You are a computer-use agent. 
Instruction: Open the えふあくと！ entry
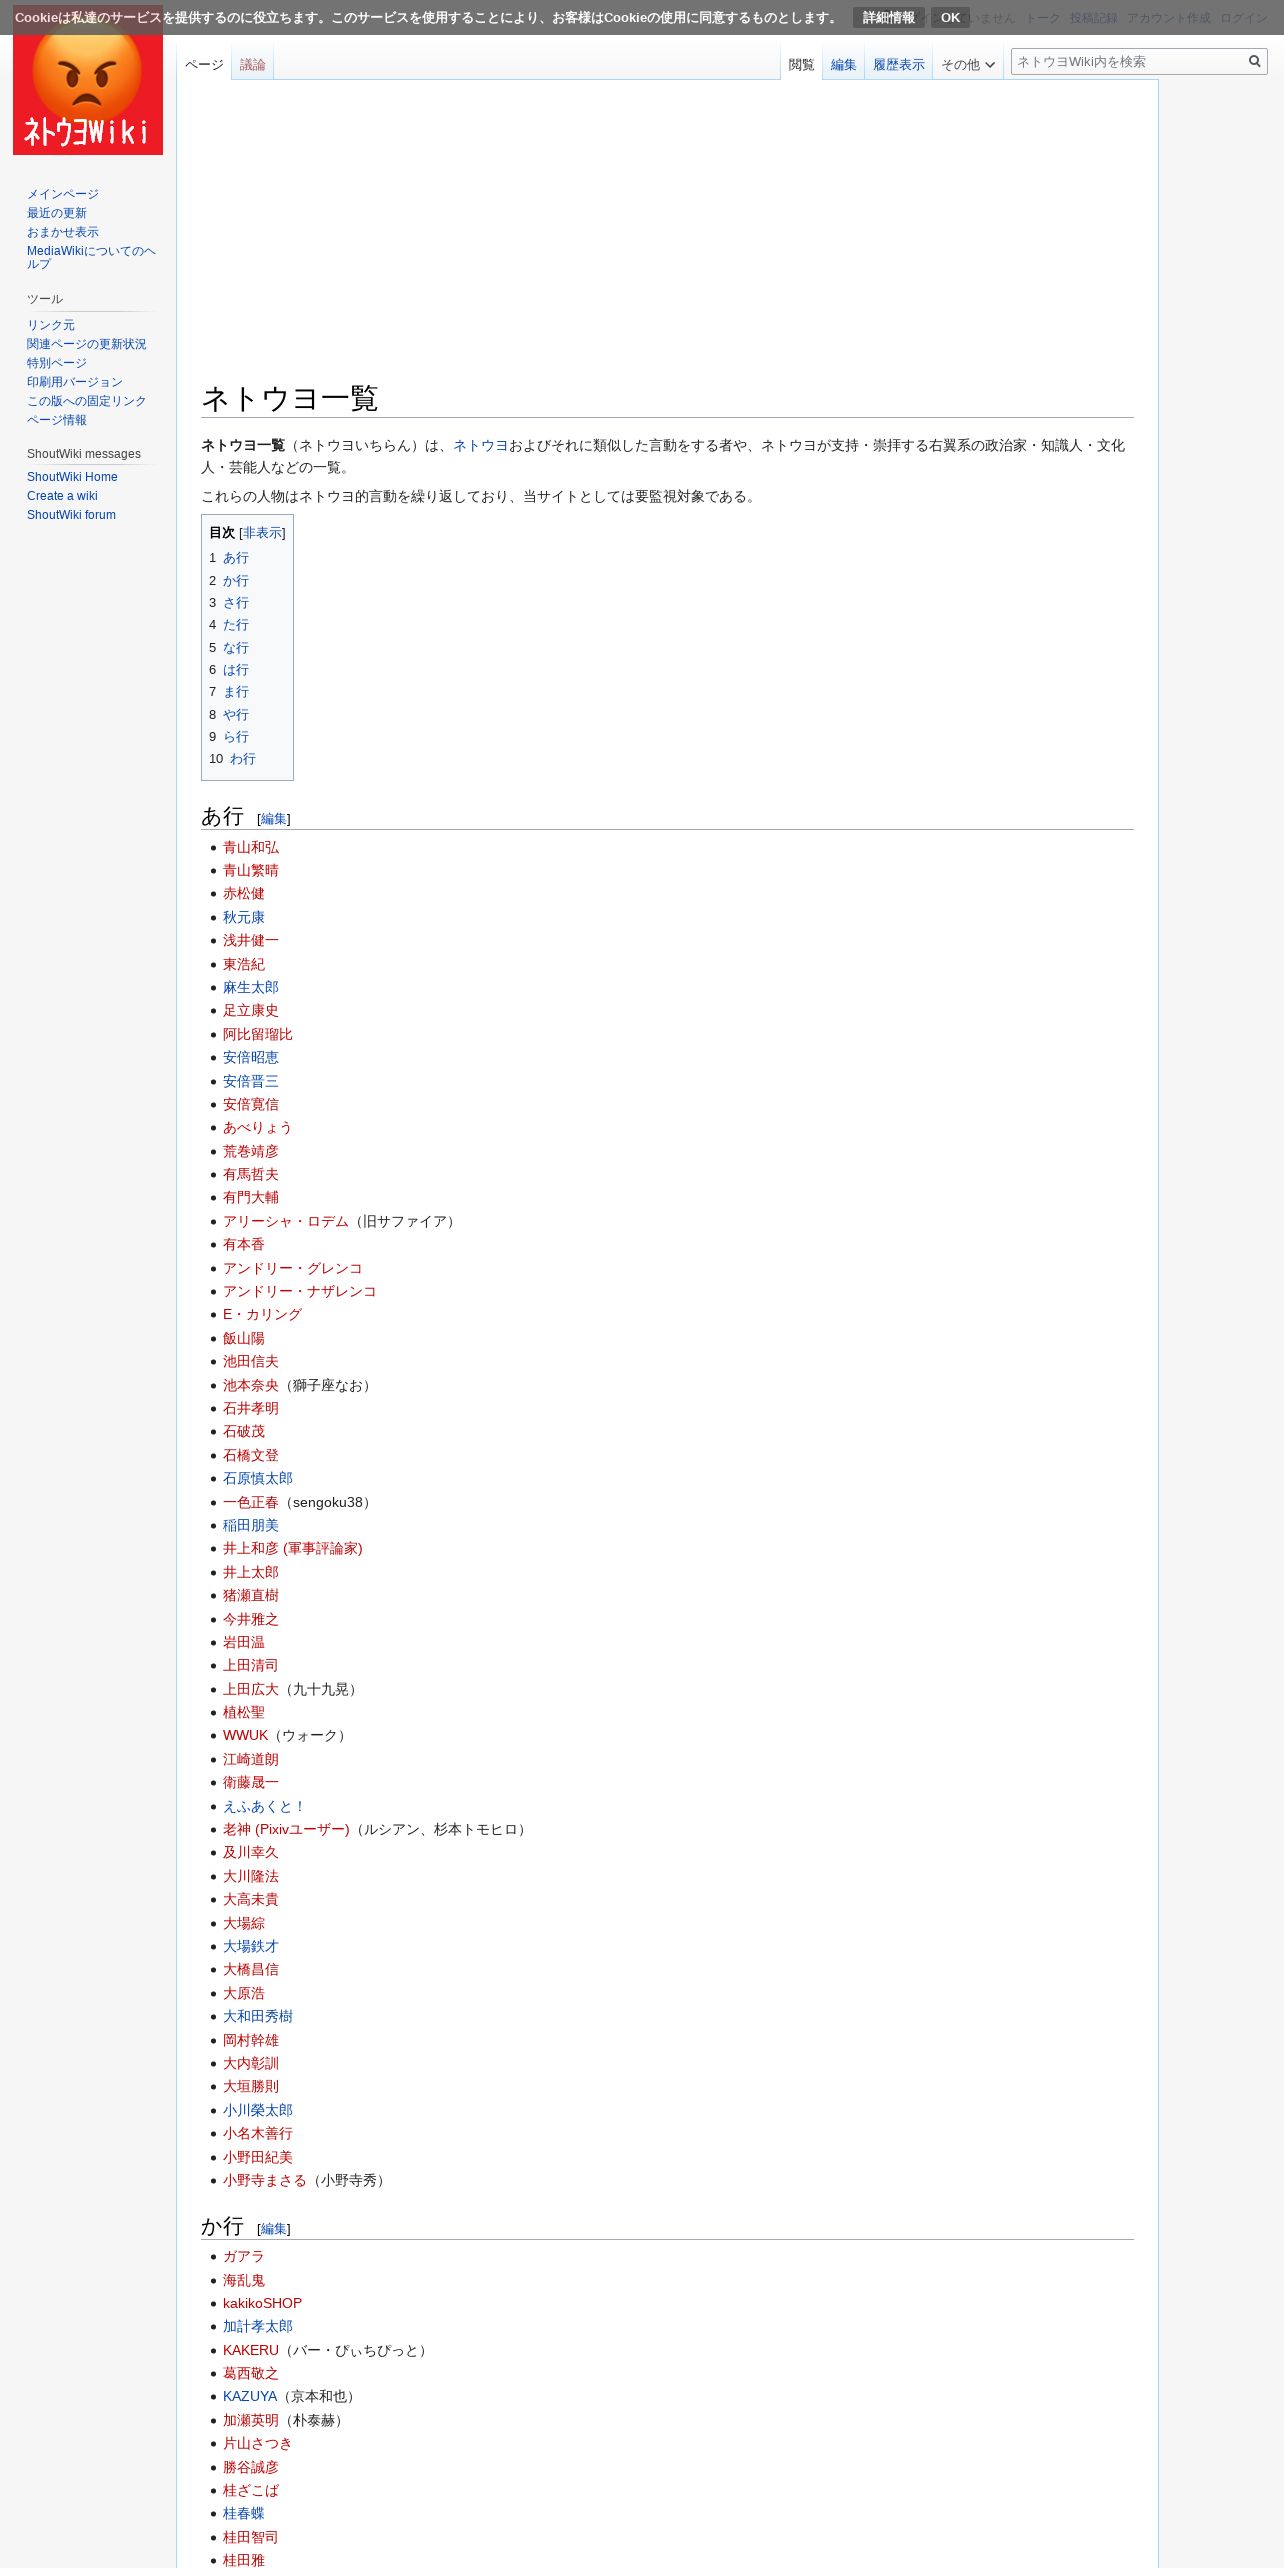(265, 1806)
